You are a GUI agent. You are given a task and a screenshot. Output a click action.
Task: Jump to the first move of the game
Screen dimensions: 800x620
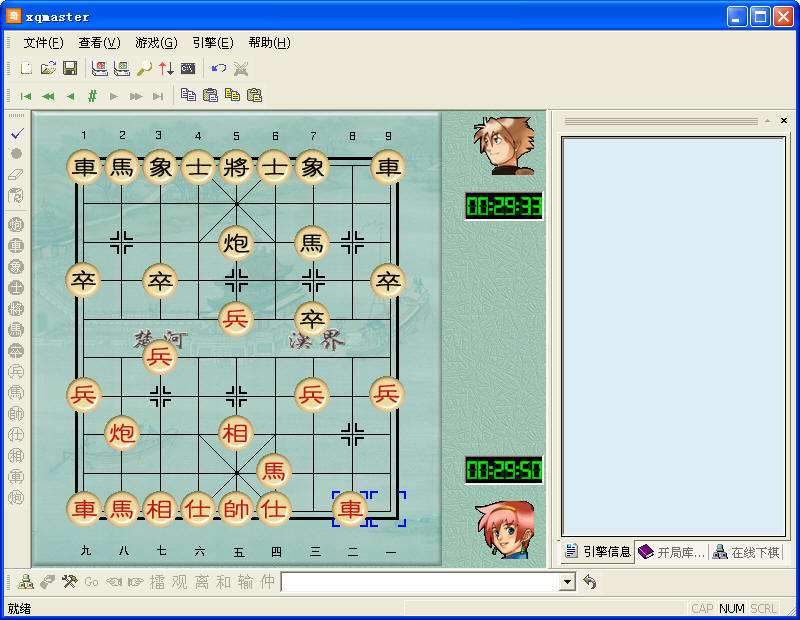pos(26,95)
